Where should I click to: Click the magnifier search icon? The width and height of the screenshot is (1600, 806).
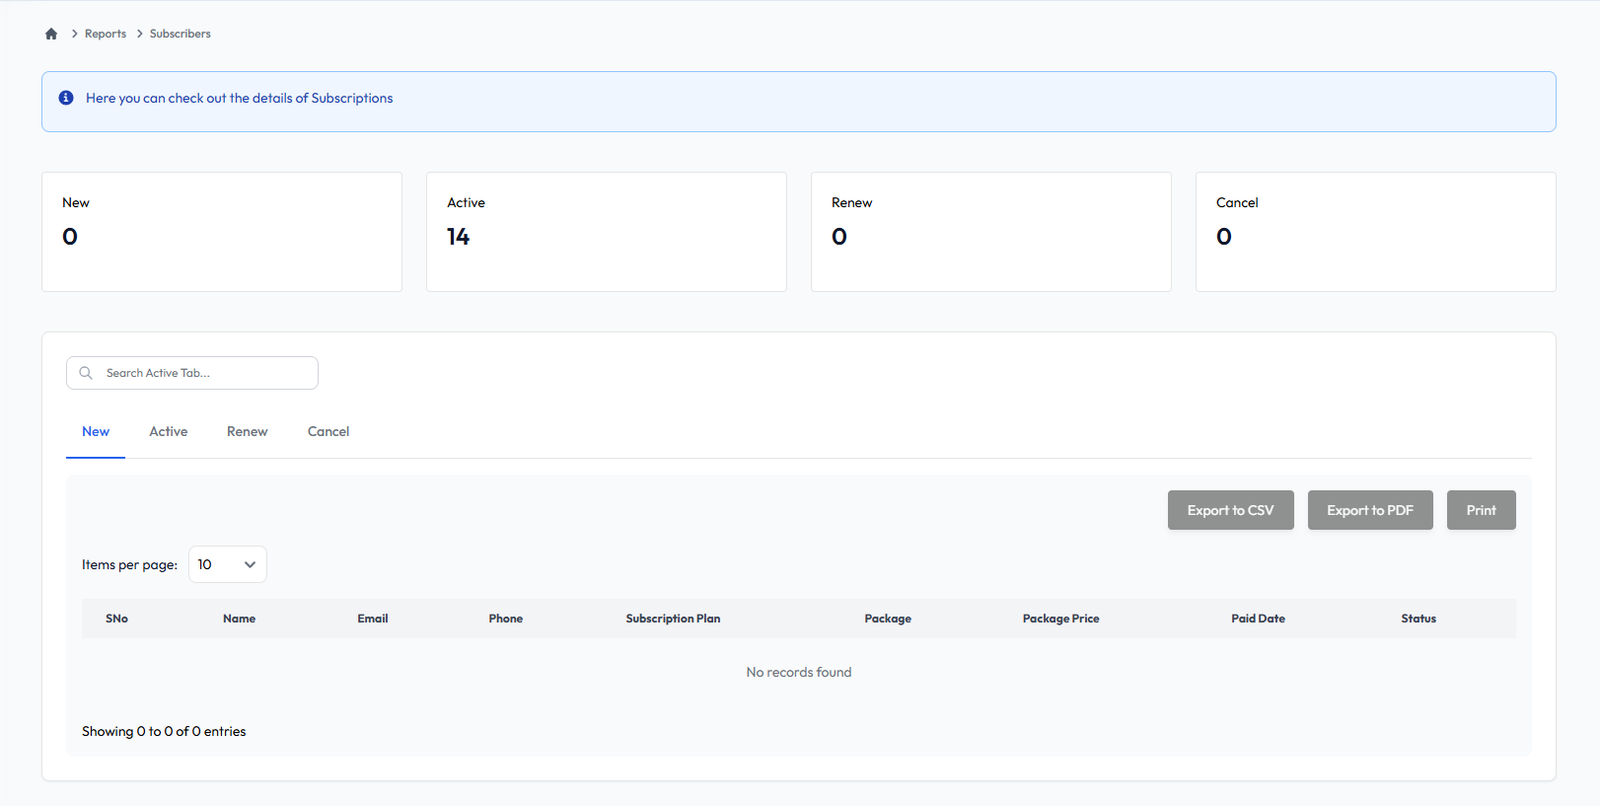coord(86,373)
